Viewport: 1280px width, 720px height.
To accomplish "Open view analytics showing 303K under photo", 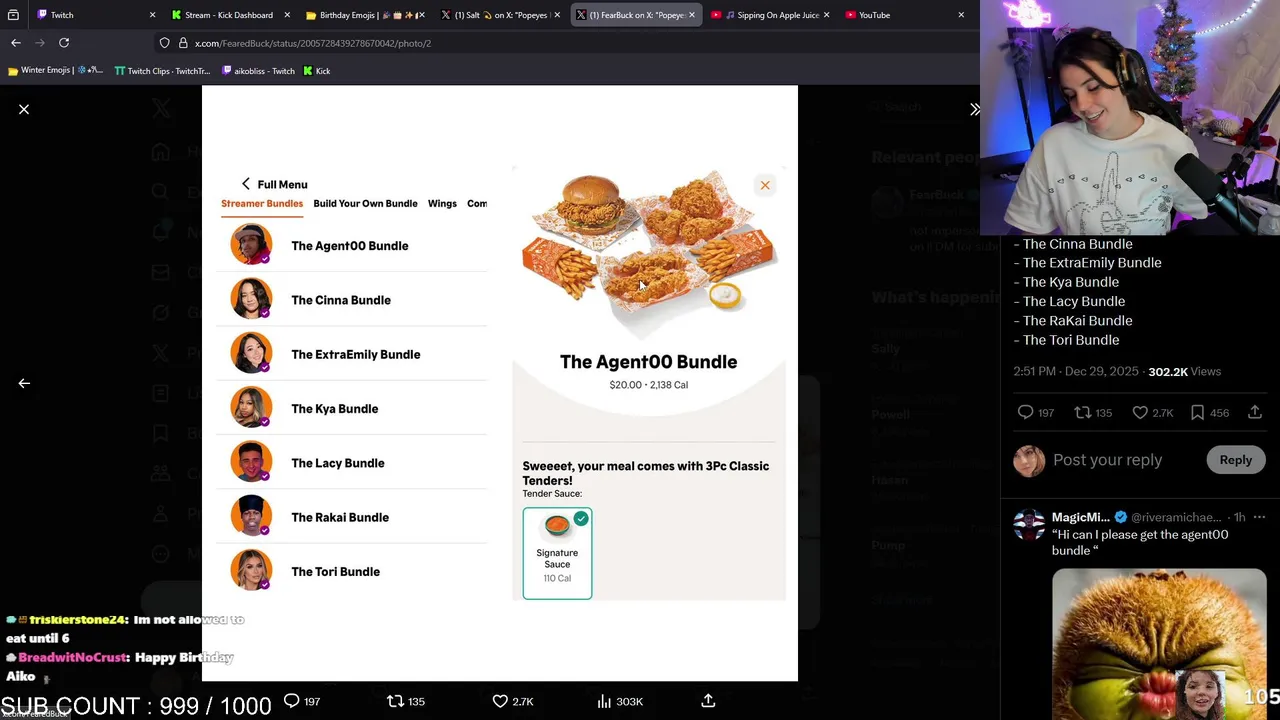I will pos(604,701).
